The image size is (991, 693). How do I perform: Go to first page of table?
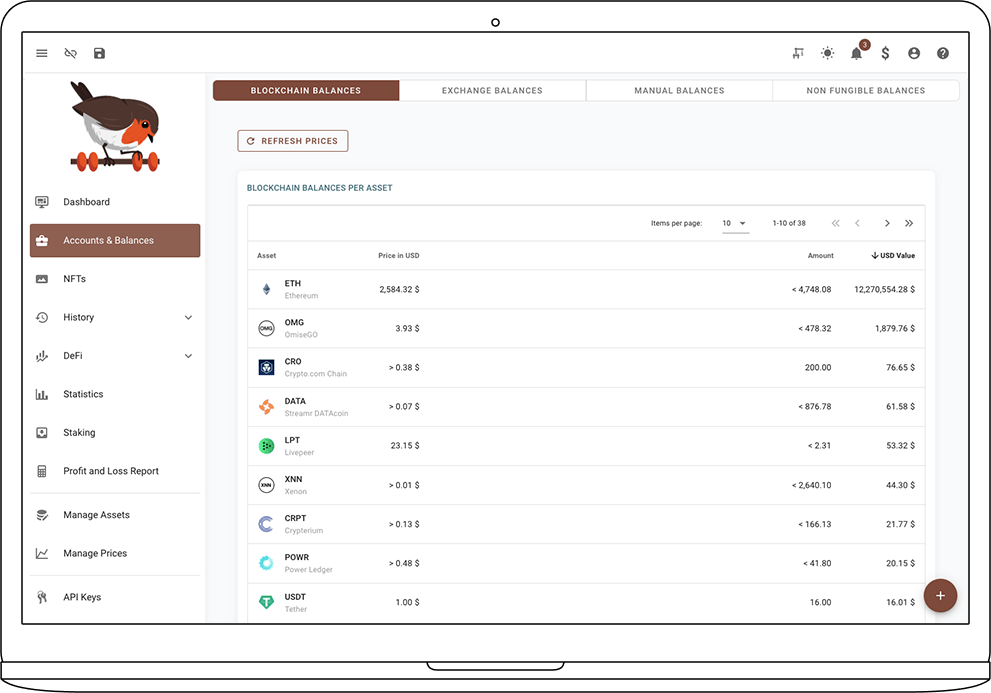pos(836,223)
